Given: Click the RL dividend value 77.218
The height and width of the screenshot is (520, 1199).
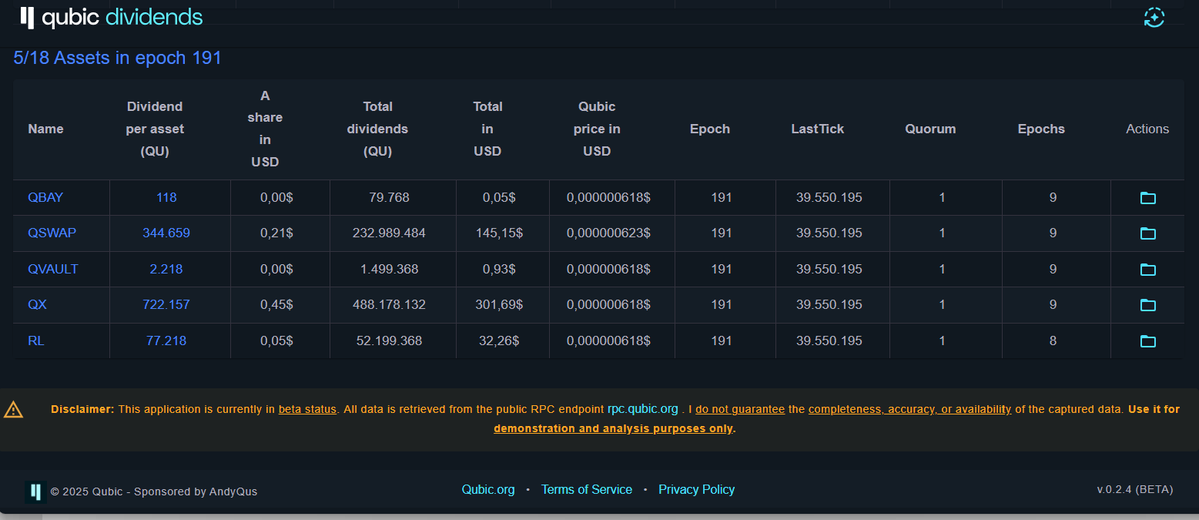Looking at the screenshot, I should click(166, 340).
